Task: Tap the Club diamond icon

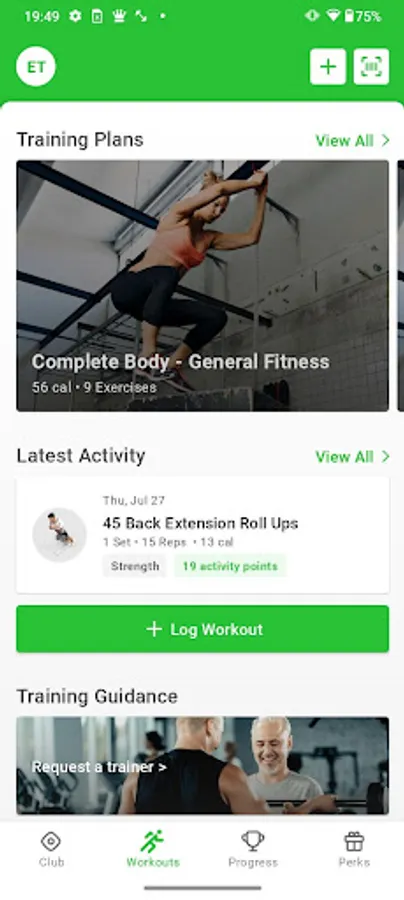Action: click(51, 841)
